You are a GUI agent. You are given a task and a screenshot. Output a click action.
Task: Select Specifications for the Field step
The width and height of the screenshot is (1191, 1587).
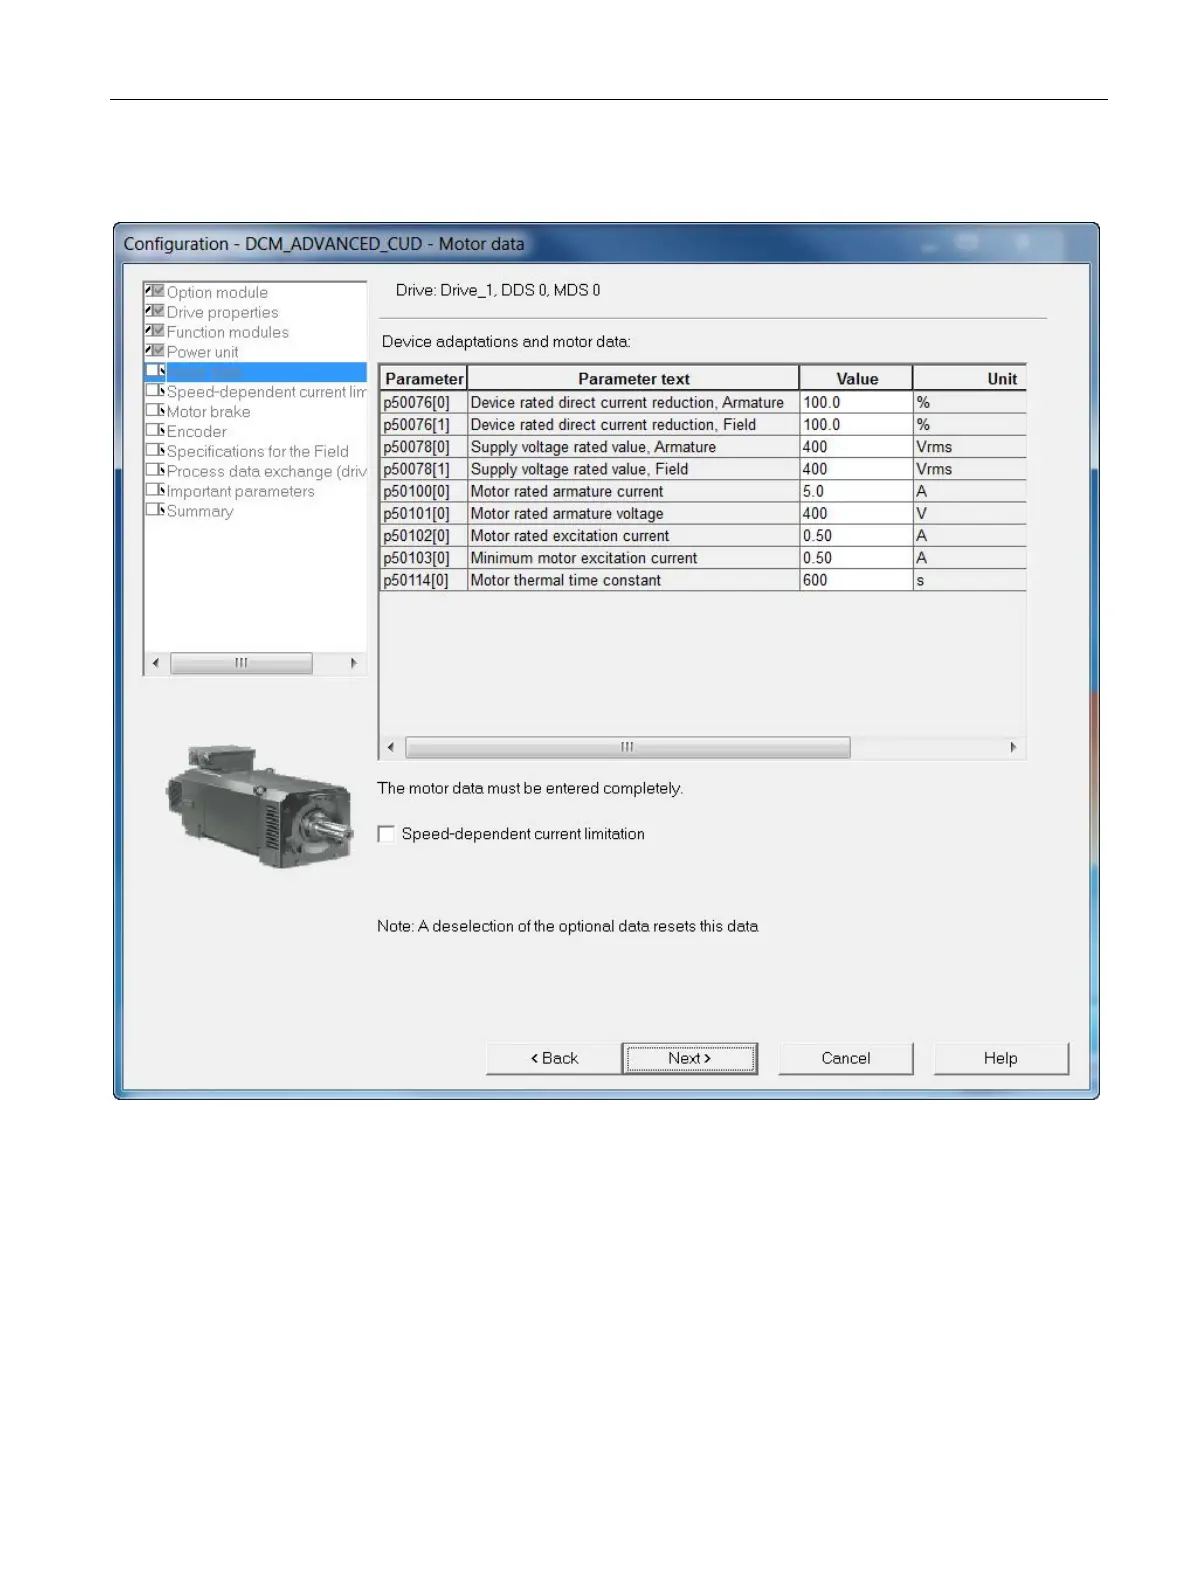click(257, 451)
